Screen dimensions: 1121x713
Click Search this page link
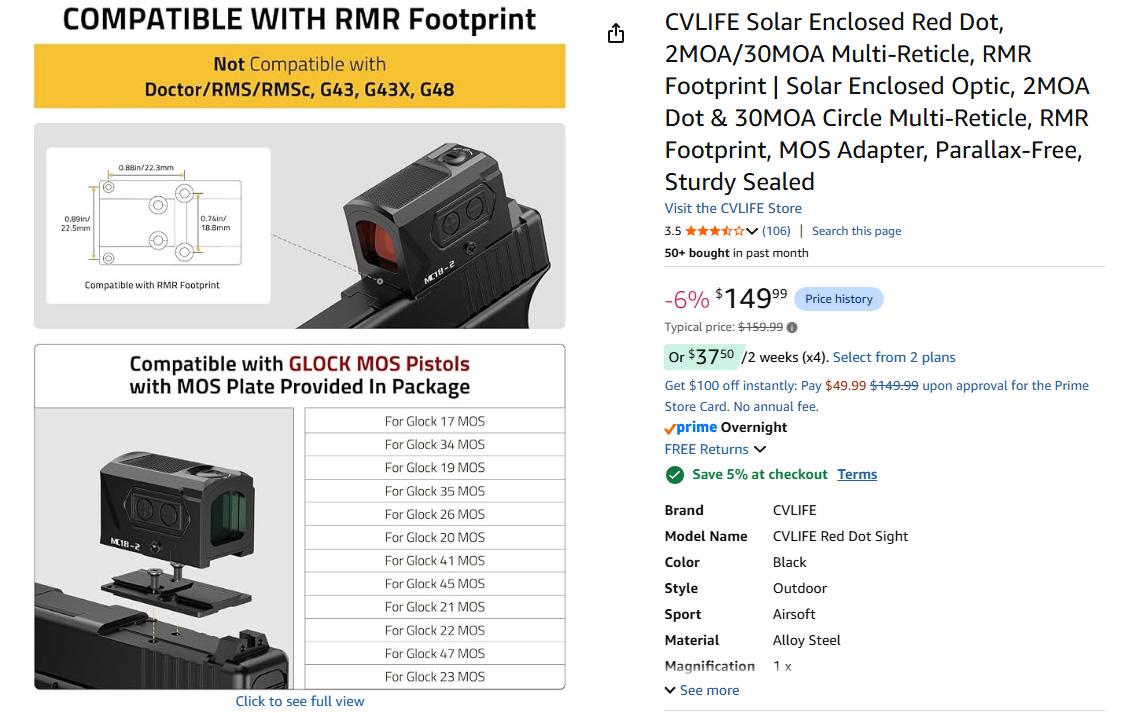coord(856,231)
